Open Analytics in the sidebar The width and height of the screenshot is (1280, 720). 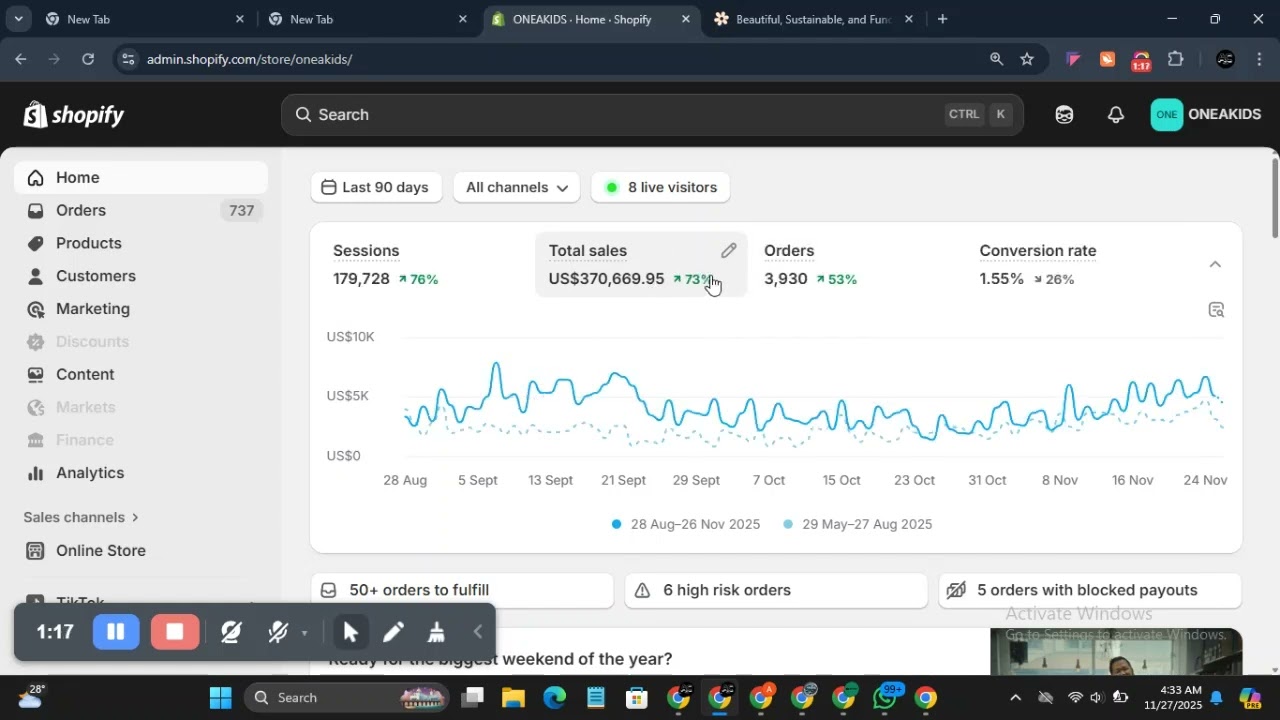(x=140, y=473)
